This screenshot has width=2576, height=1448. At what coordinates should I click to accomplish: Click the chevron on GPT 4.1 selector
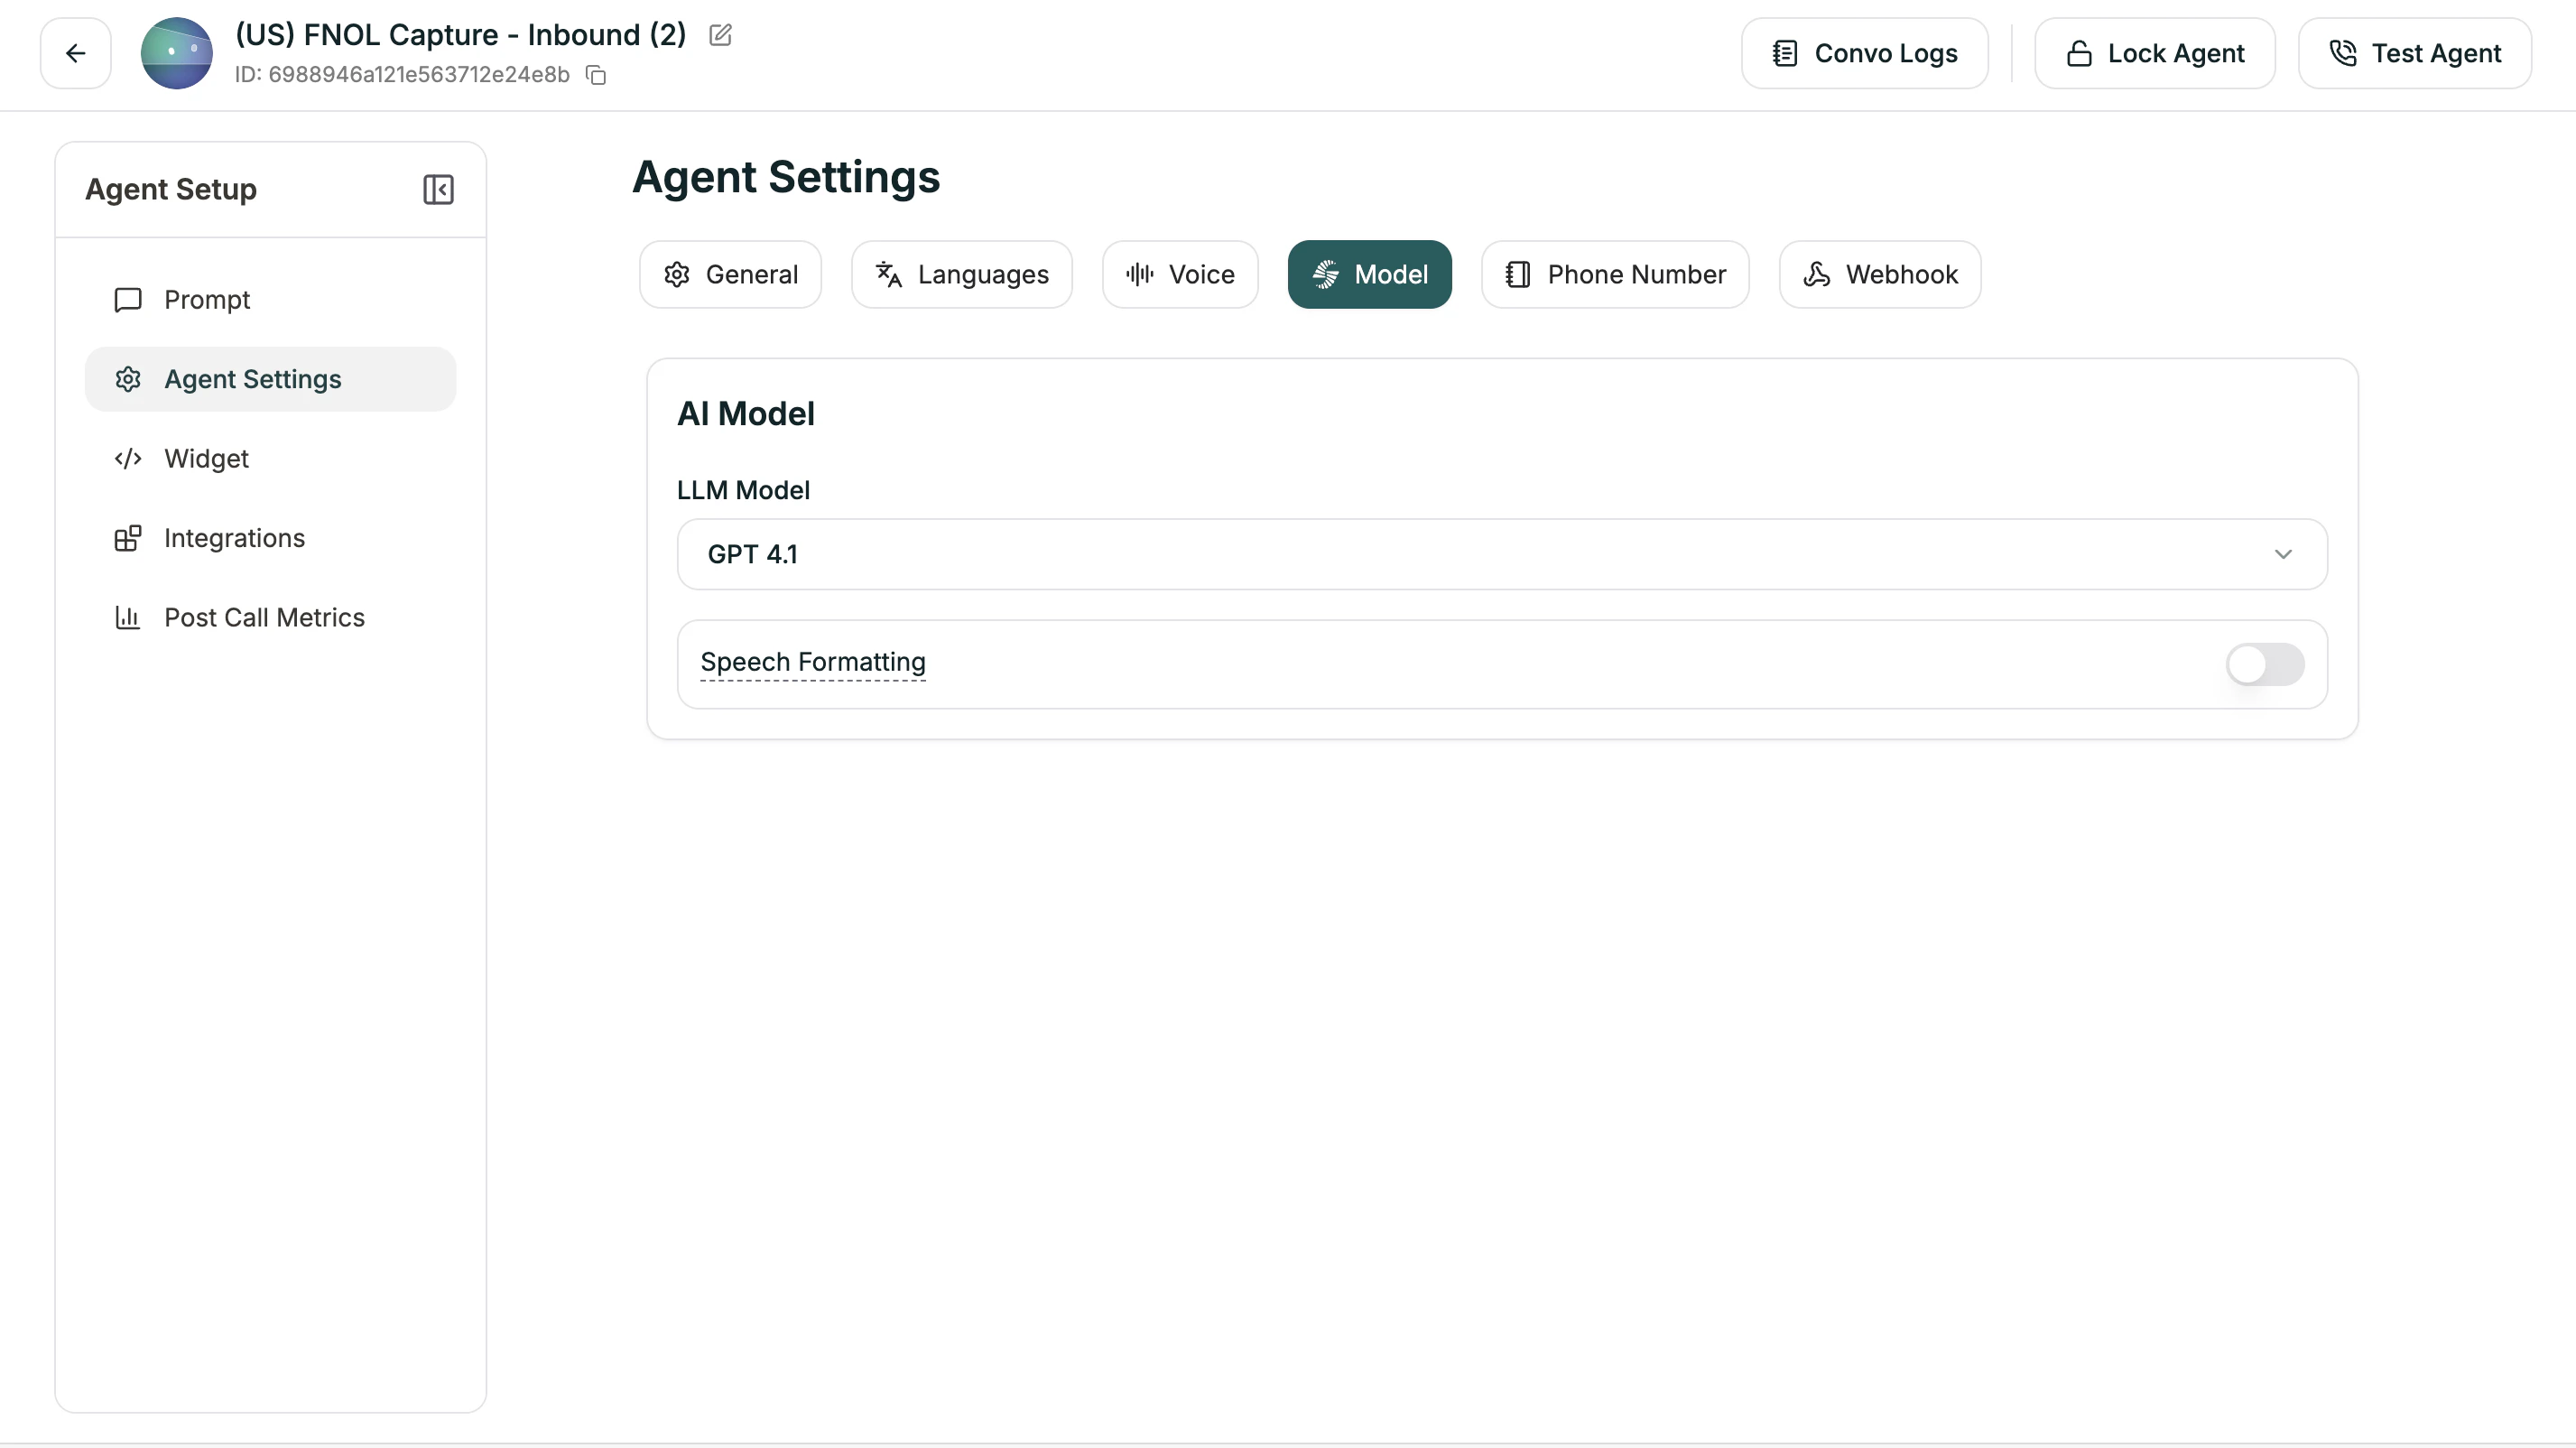2282,554
